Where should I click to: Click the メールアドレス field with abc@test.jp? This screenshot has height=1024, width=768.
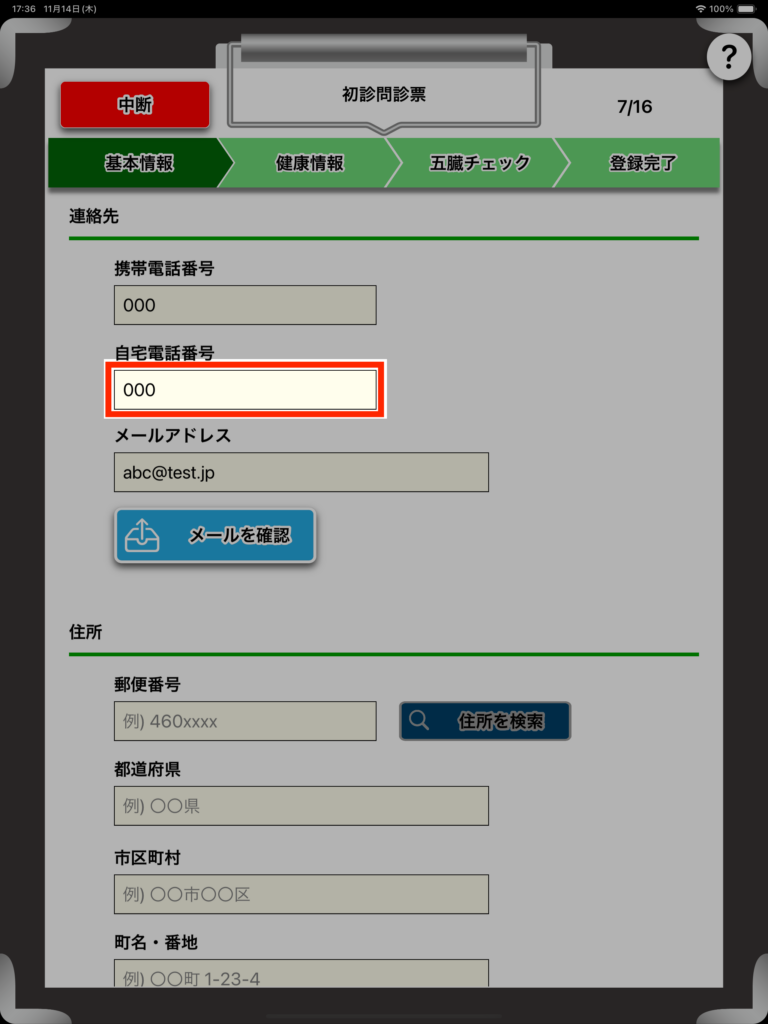pos(301,472)
